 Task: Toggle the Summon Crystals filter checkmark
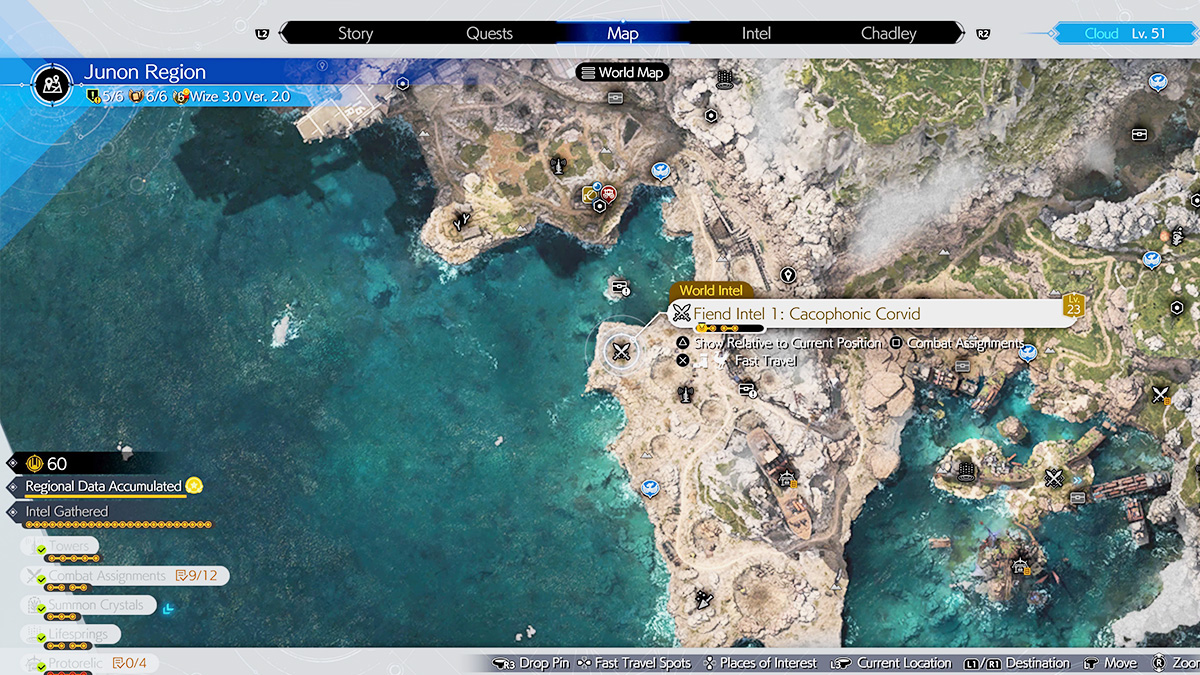click(x=41, y=608)
